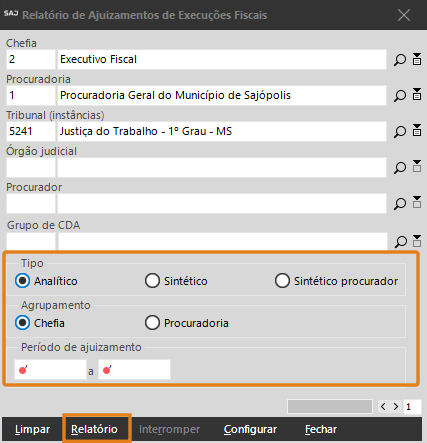Open the Procuradoria list selector icon
Image resolution: width=427 pixels, height=443 pixels.
(417, 94)
